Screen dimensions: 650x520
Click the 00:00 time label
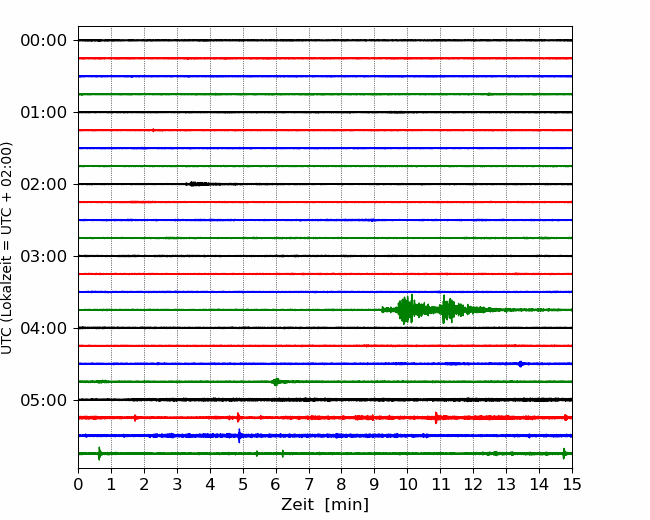44,41
